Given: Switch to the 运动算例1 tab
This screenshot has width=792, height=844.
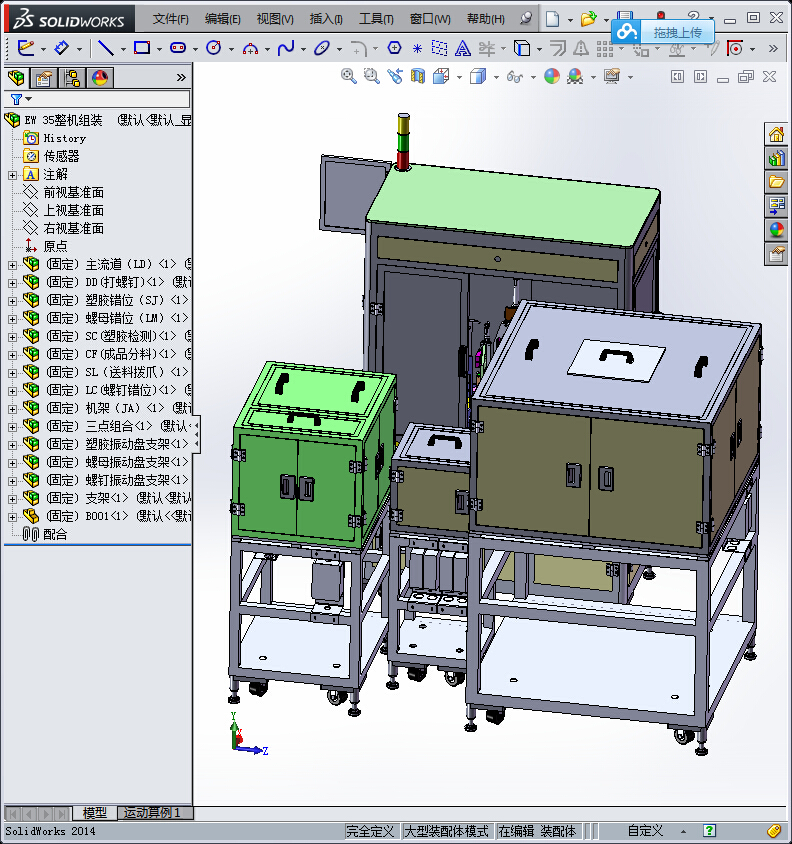Looking at the screenshot, I should [152, 813].
